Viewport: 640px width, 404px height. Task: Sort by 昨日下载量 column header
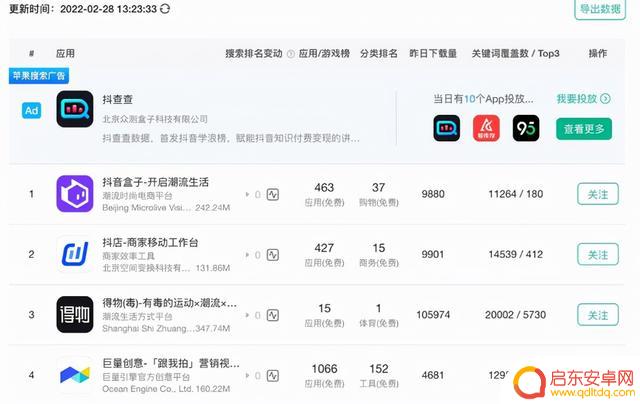[x=433, y=53]
